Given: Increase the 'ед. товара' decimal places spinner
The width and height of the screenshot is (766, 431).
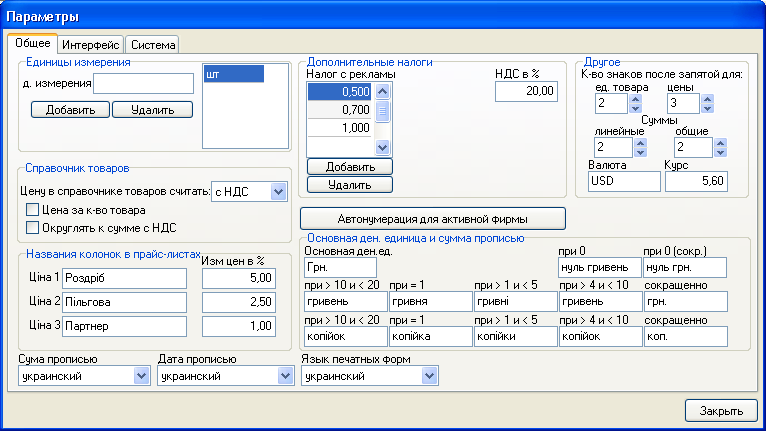Looking at the screenshot, I should pos(636,99).
